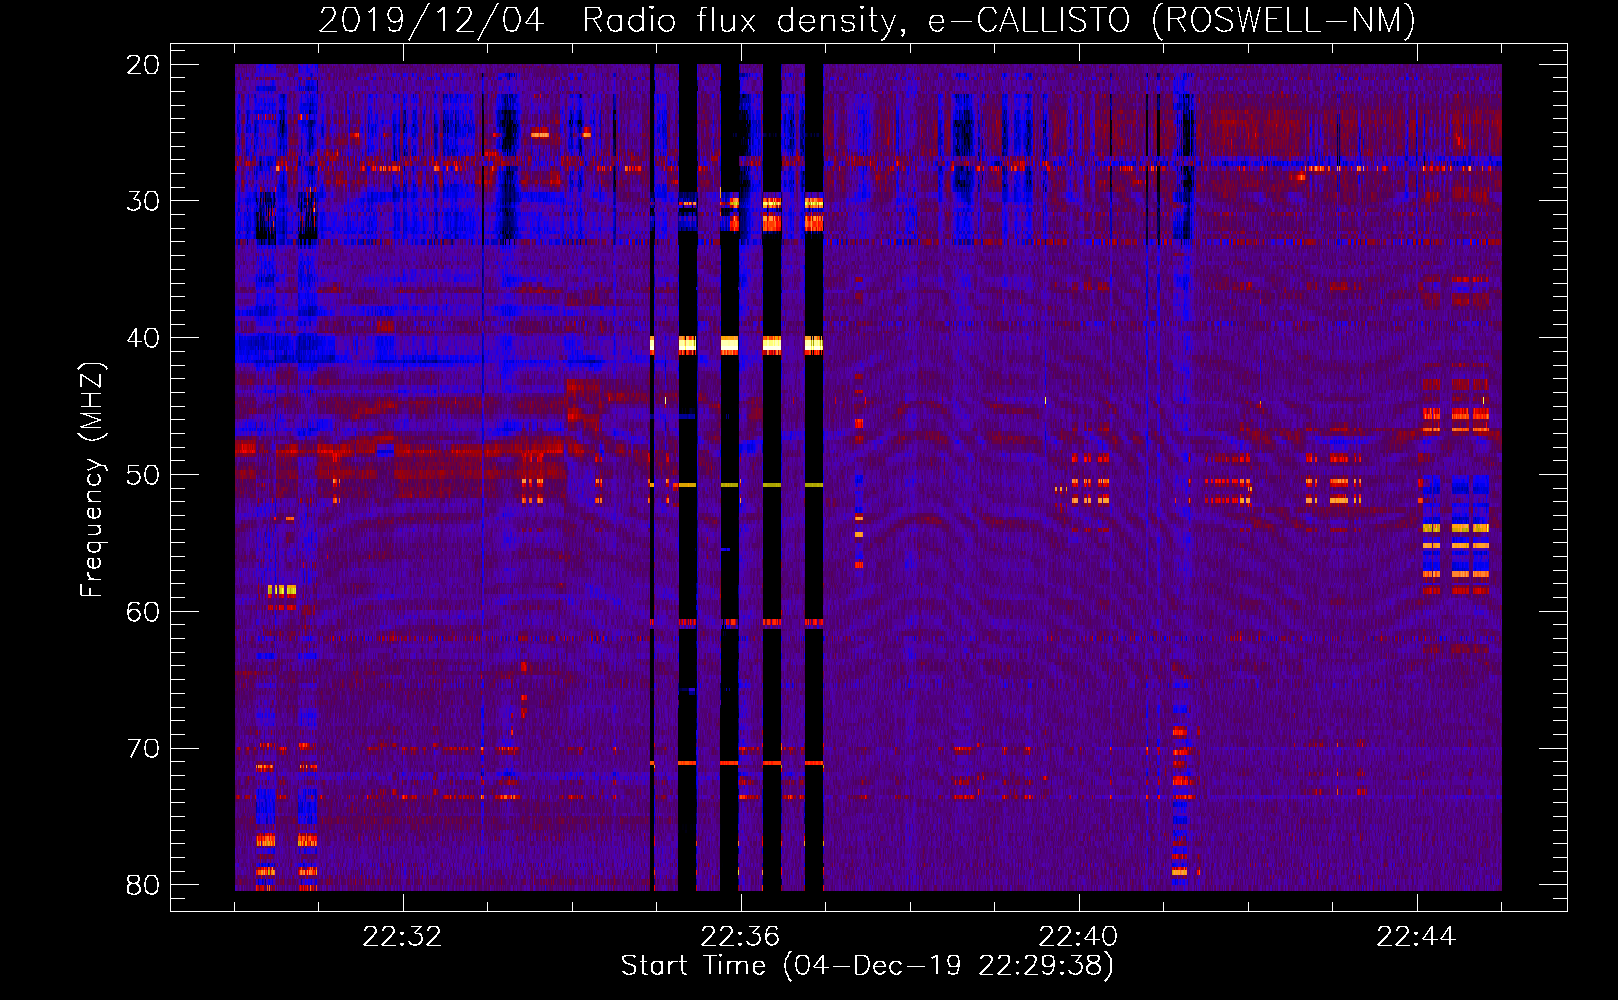Click the 30 frequency tick label
1618x1000 pixels.
click(x=143, y=201)
